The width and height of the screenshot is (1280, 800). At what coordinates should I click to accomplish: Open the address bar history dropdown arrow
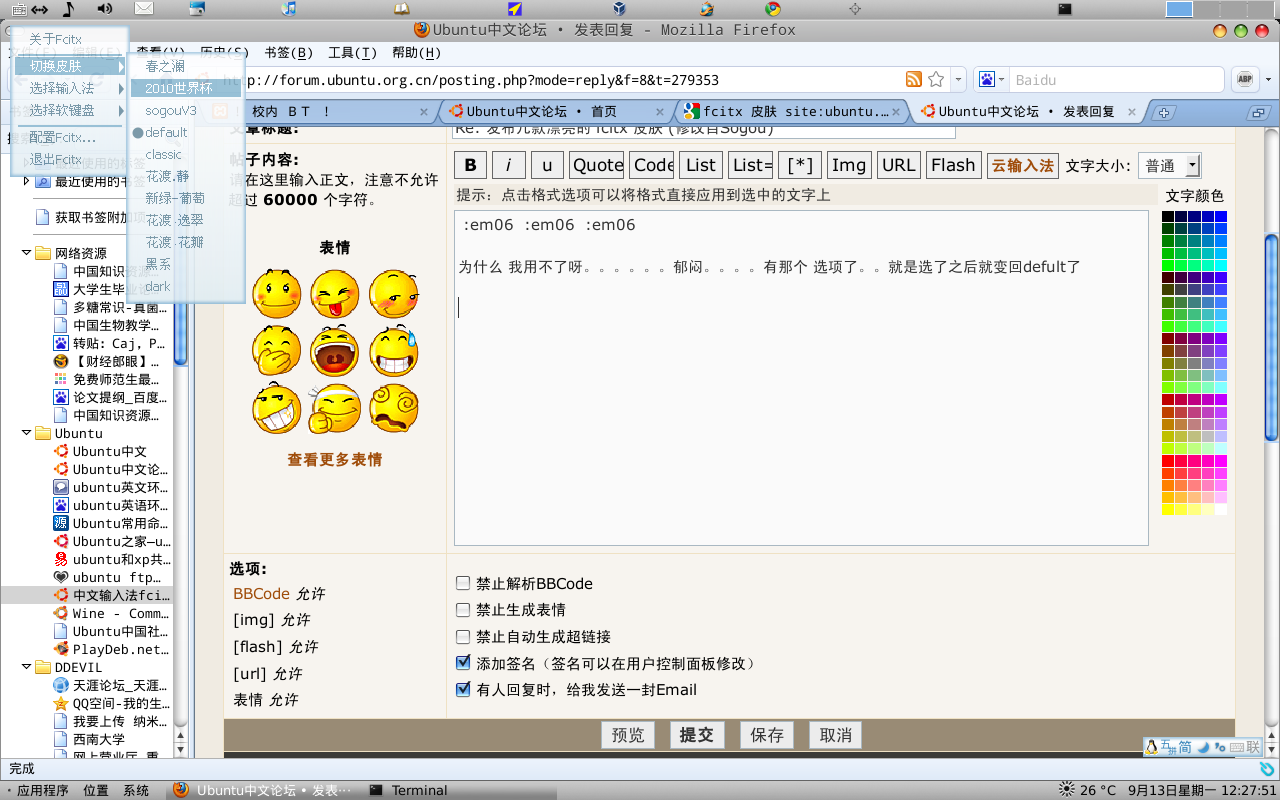pos(959,80)
